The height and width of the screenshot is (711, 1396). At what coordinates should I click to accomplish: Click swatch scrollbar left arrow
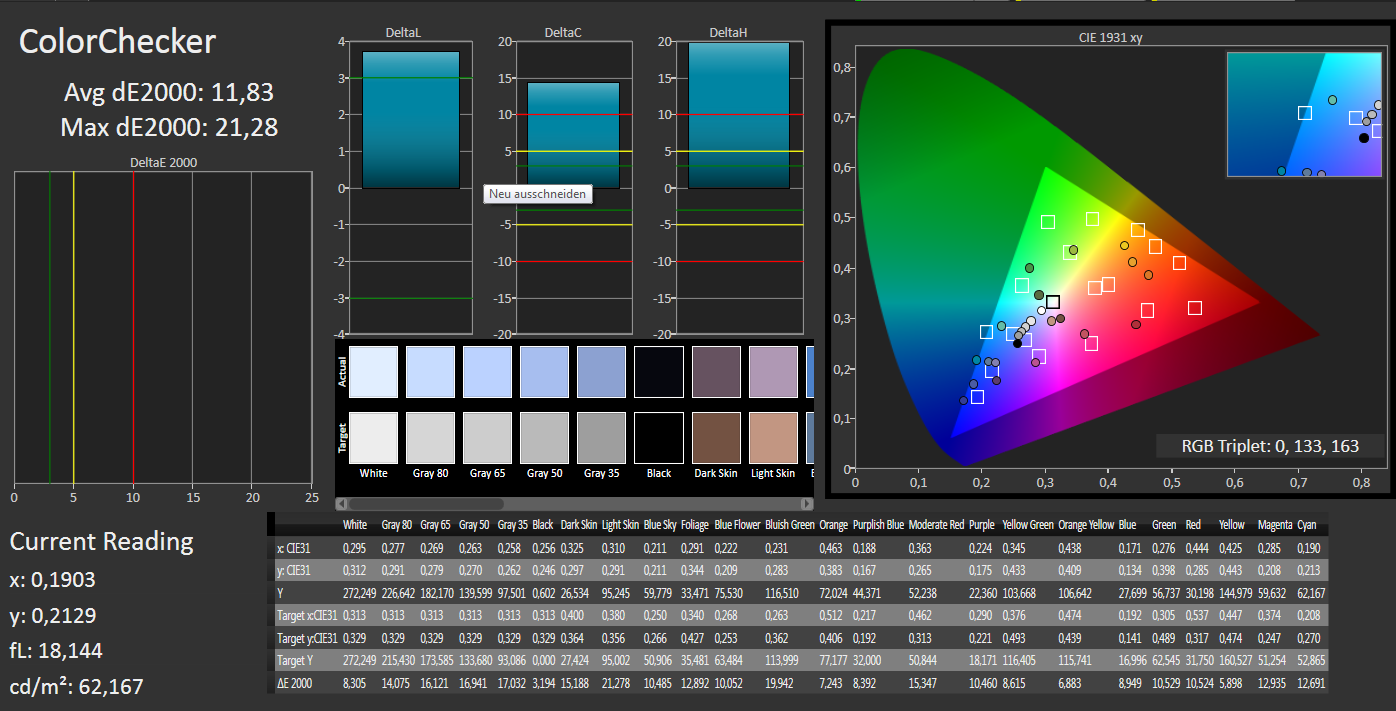pos(341,503)
